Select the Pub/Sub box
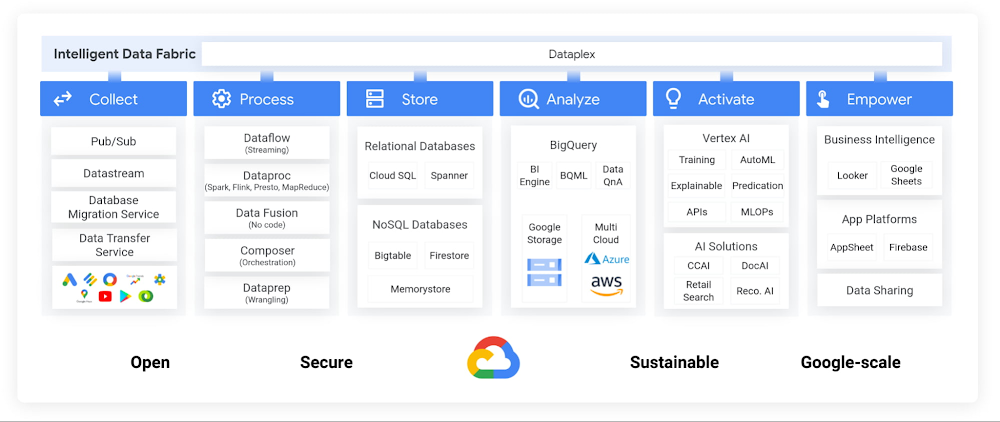The image size is (1000, 422). point(114,141)
